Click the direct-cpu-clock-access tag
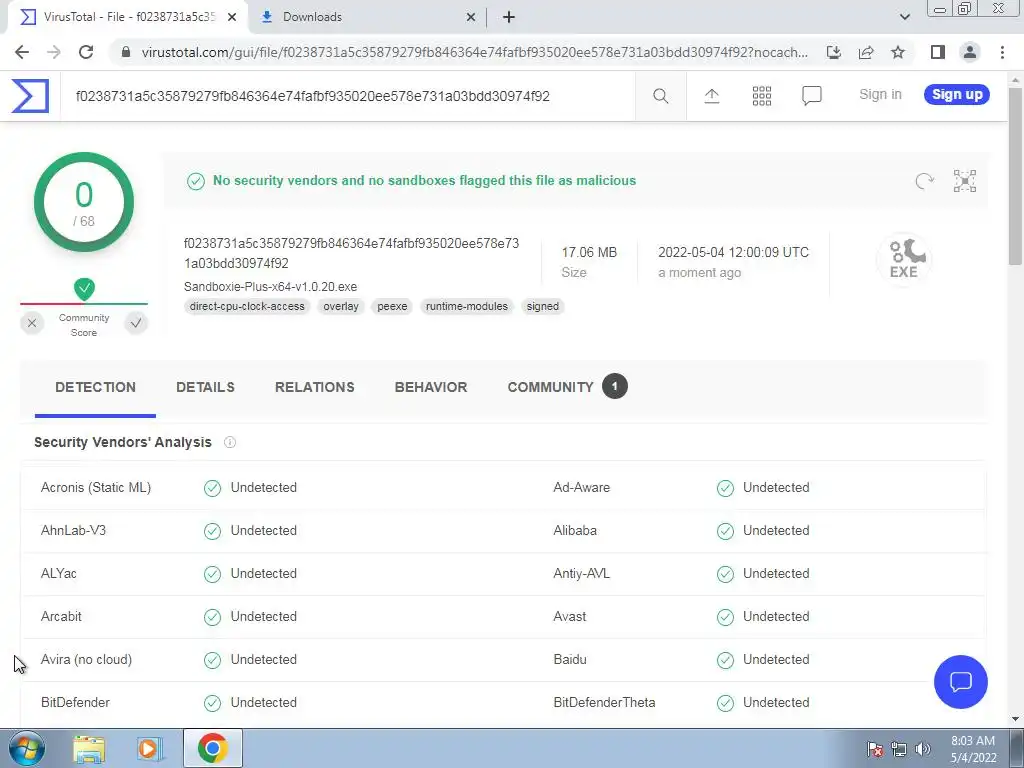Viewport: 1024px width, 768px height. [x=247, y=306]
